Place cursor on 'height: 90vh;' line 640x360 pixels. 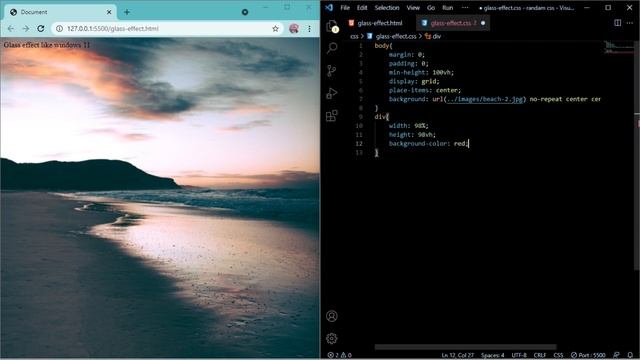click(x=412, y=135)
